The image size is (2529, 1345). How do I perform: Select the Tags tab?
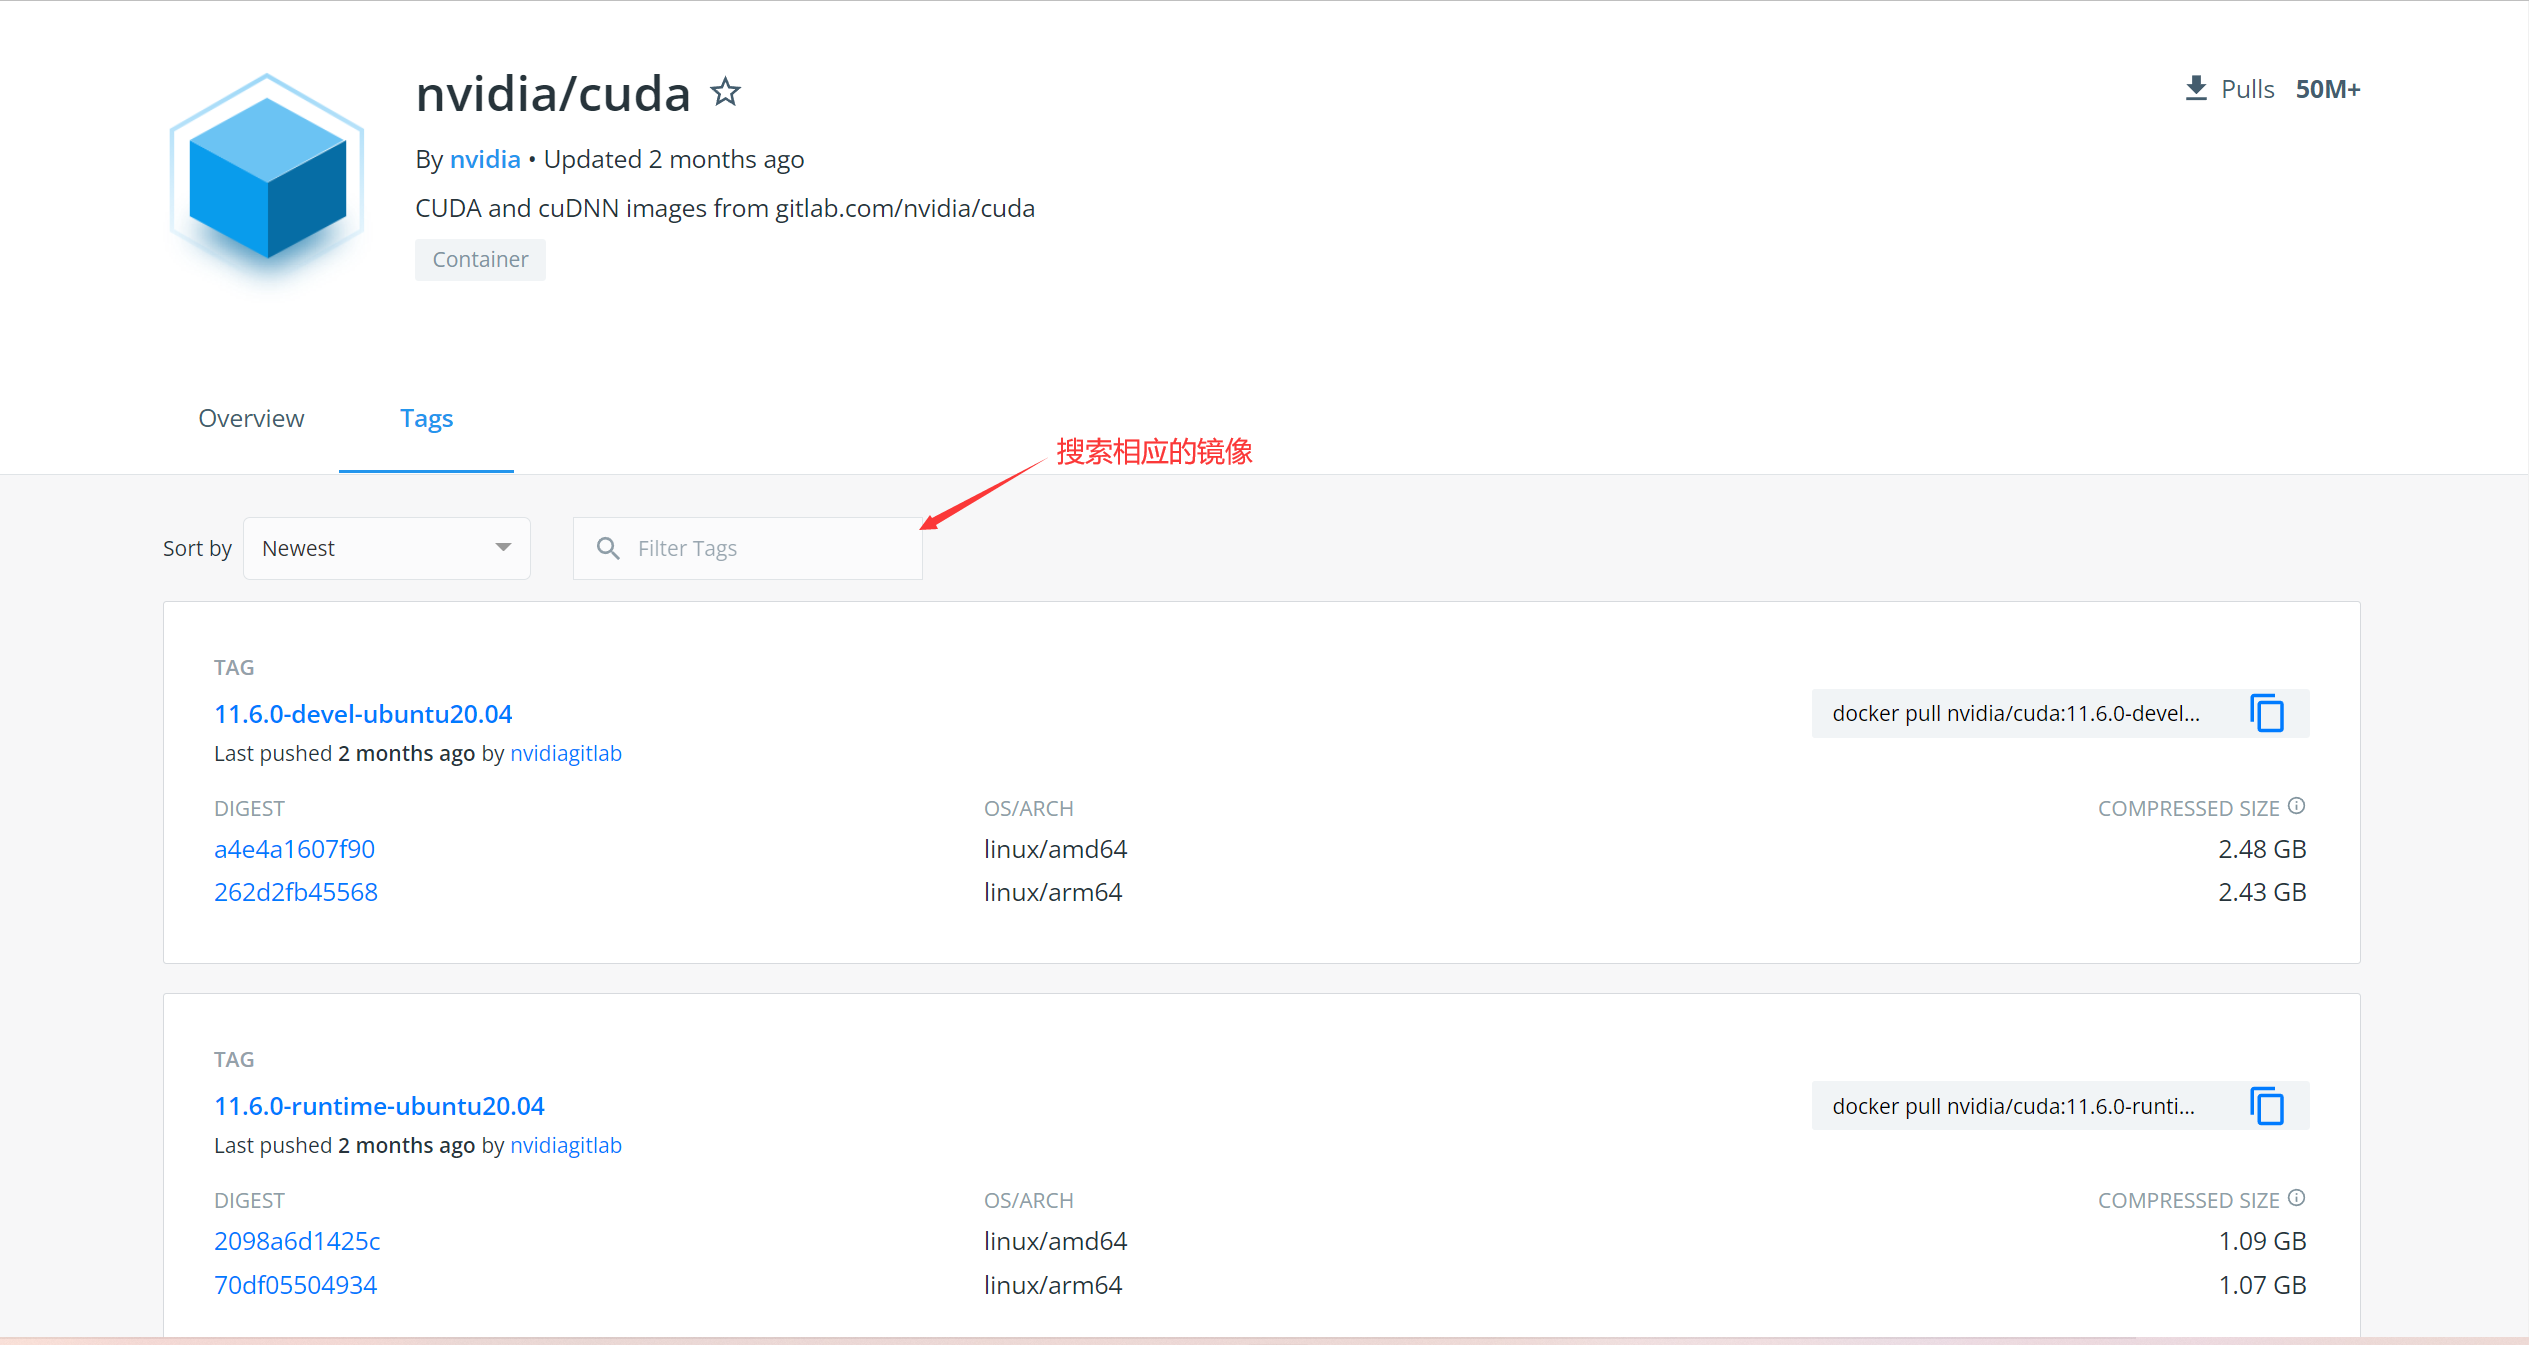point(426,418)
